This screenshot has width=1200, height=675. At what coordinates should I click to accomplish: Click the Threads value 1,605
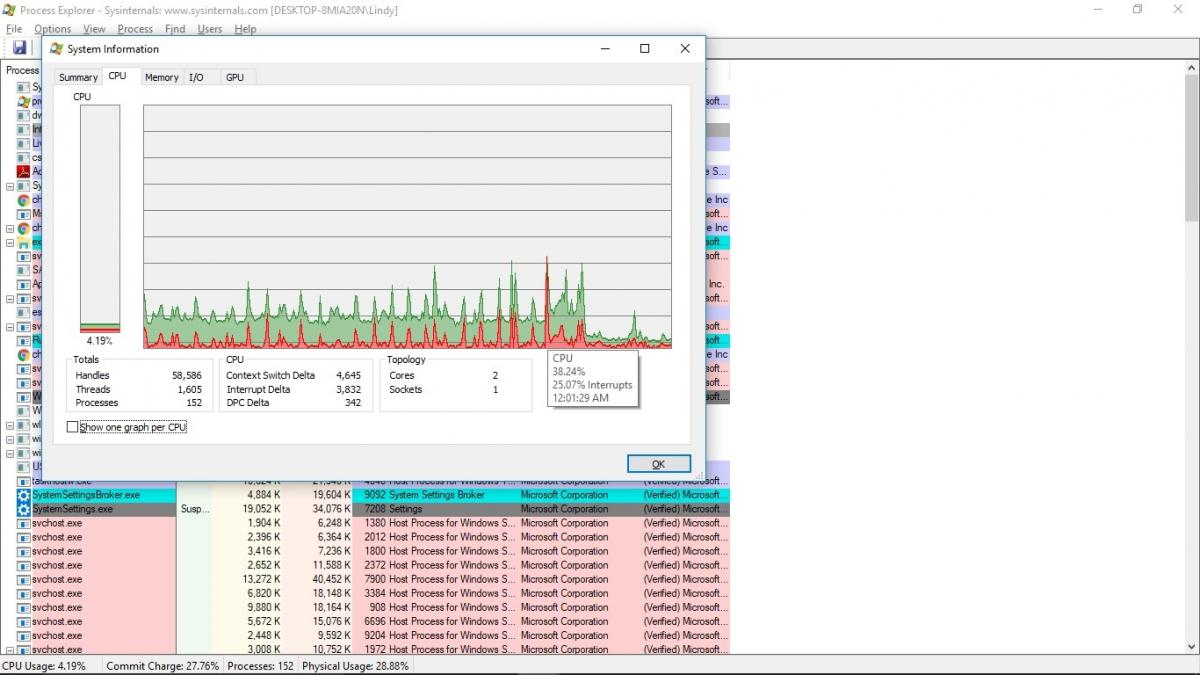[x=189, y=390]
